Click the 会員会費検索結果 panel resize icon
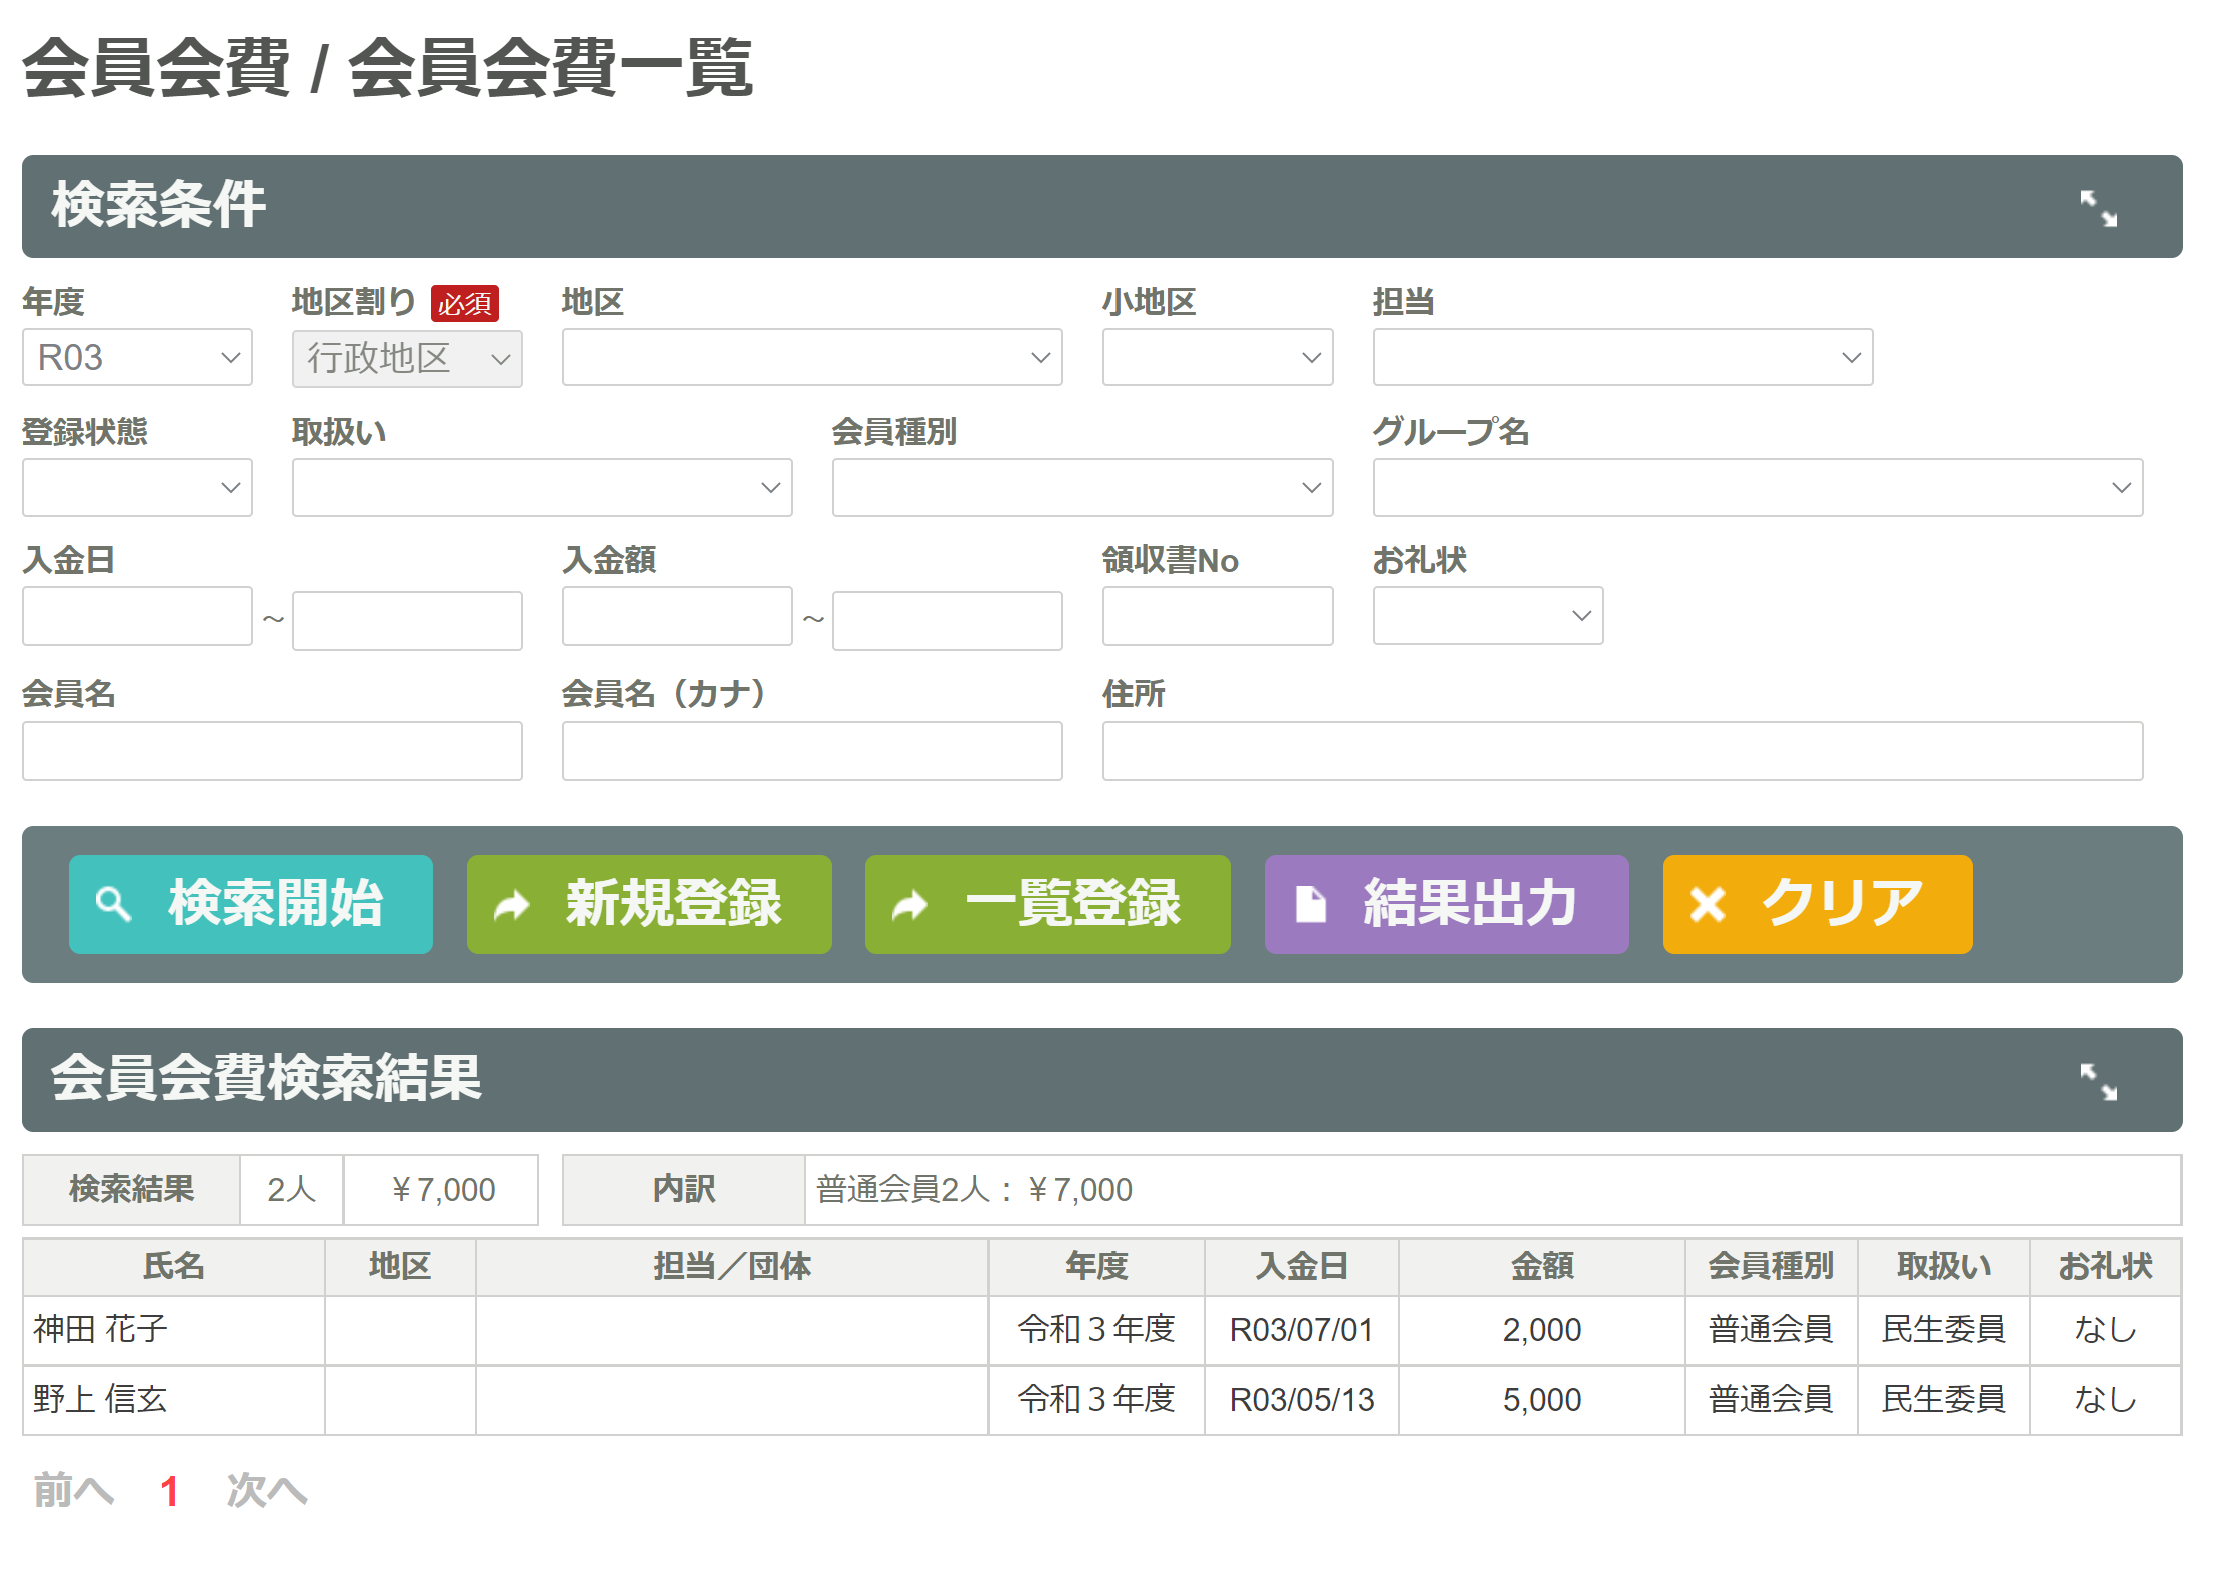The width and height of the screenshot is (2223, 1575). coord(2098,1081)
